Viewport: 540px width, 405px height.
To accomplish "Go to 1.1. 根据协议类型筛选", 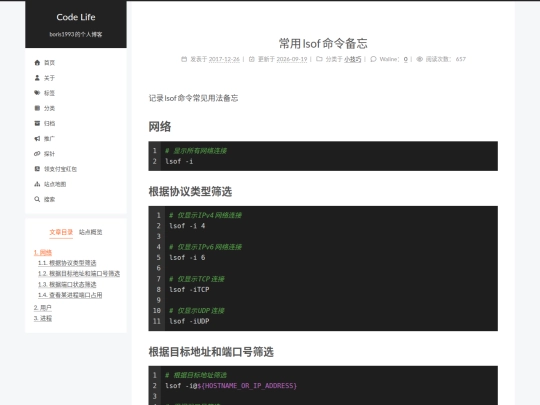I will click(67, 263).
